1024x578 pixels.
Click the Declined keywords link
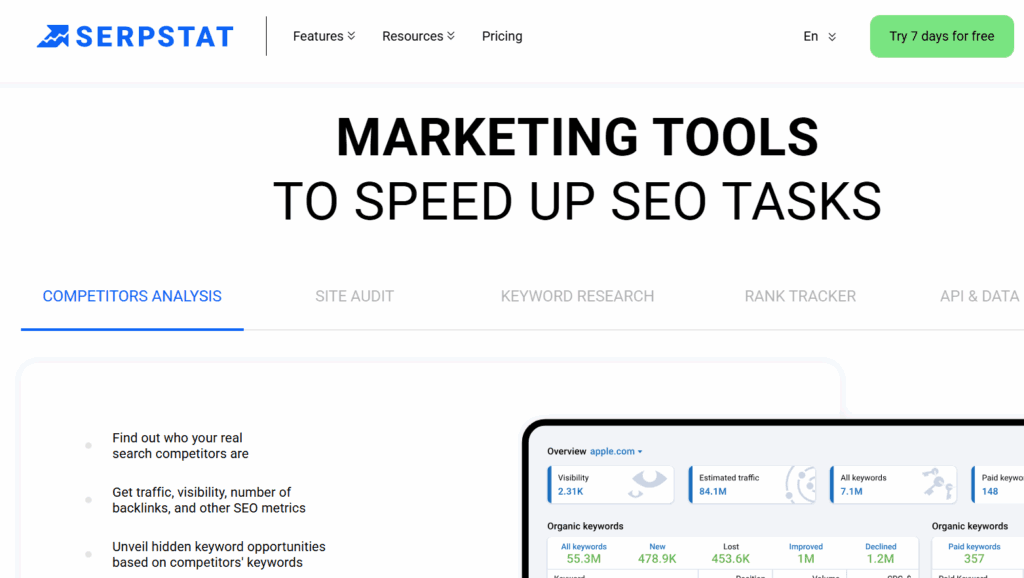pyautogui.click(x=881, y=553)
